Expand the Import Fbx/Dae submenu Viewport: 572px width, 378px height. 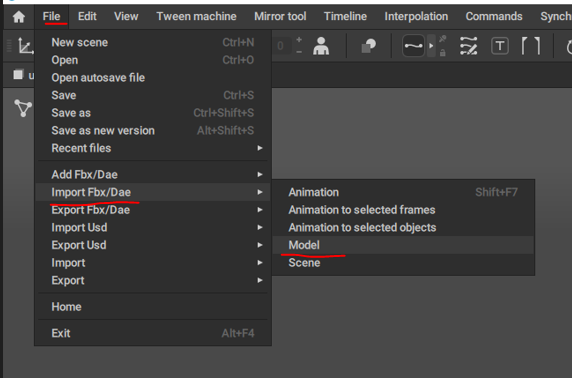point(153,192)
